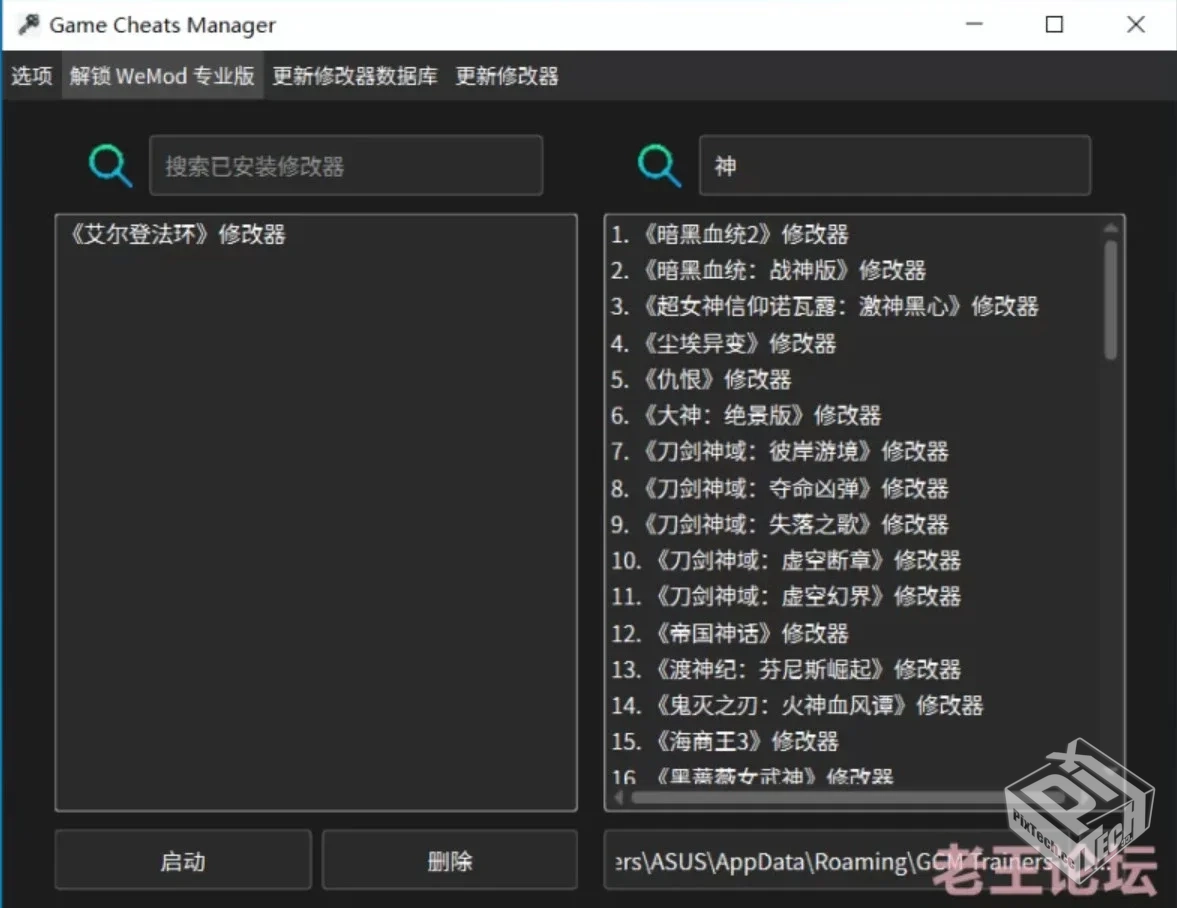Focus the 搜索已安装修改器 search field
Screen dimensions: 1177x908
coord(346,166)
